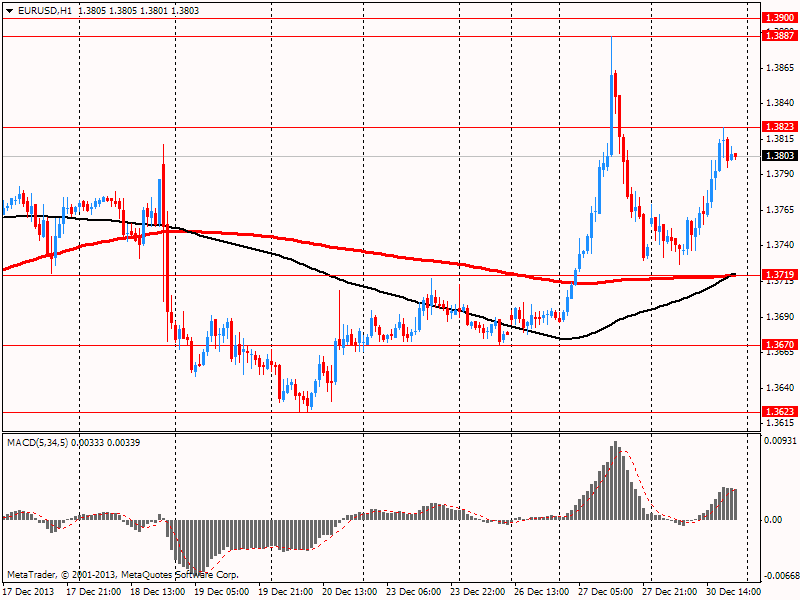Open the chart menu triangle beside EURUSD,H1
The height and width of the screenshot is (600, 800).
(9, 11)
